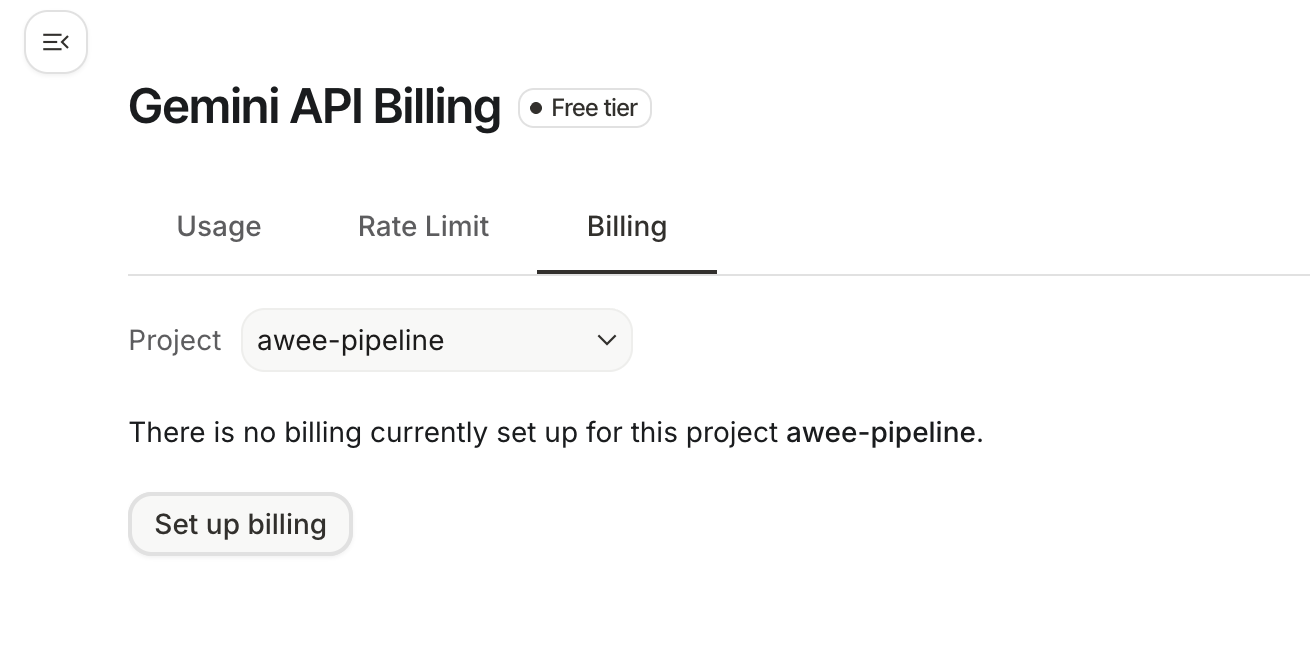Click the awee-pipeline text inside the dropdown

350,340
